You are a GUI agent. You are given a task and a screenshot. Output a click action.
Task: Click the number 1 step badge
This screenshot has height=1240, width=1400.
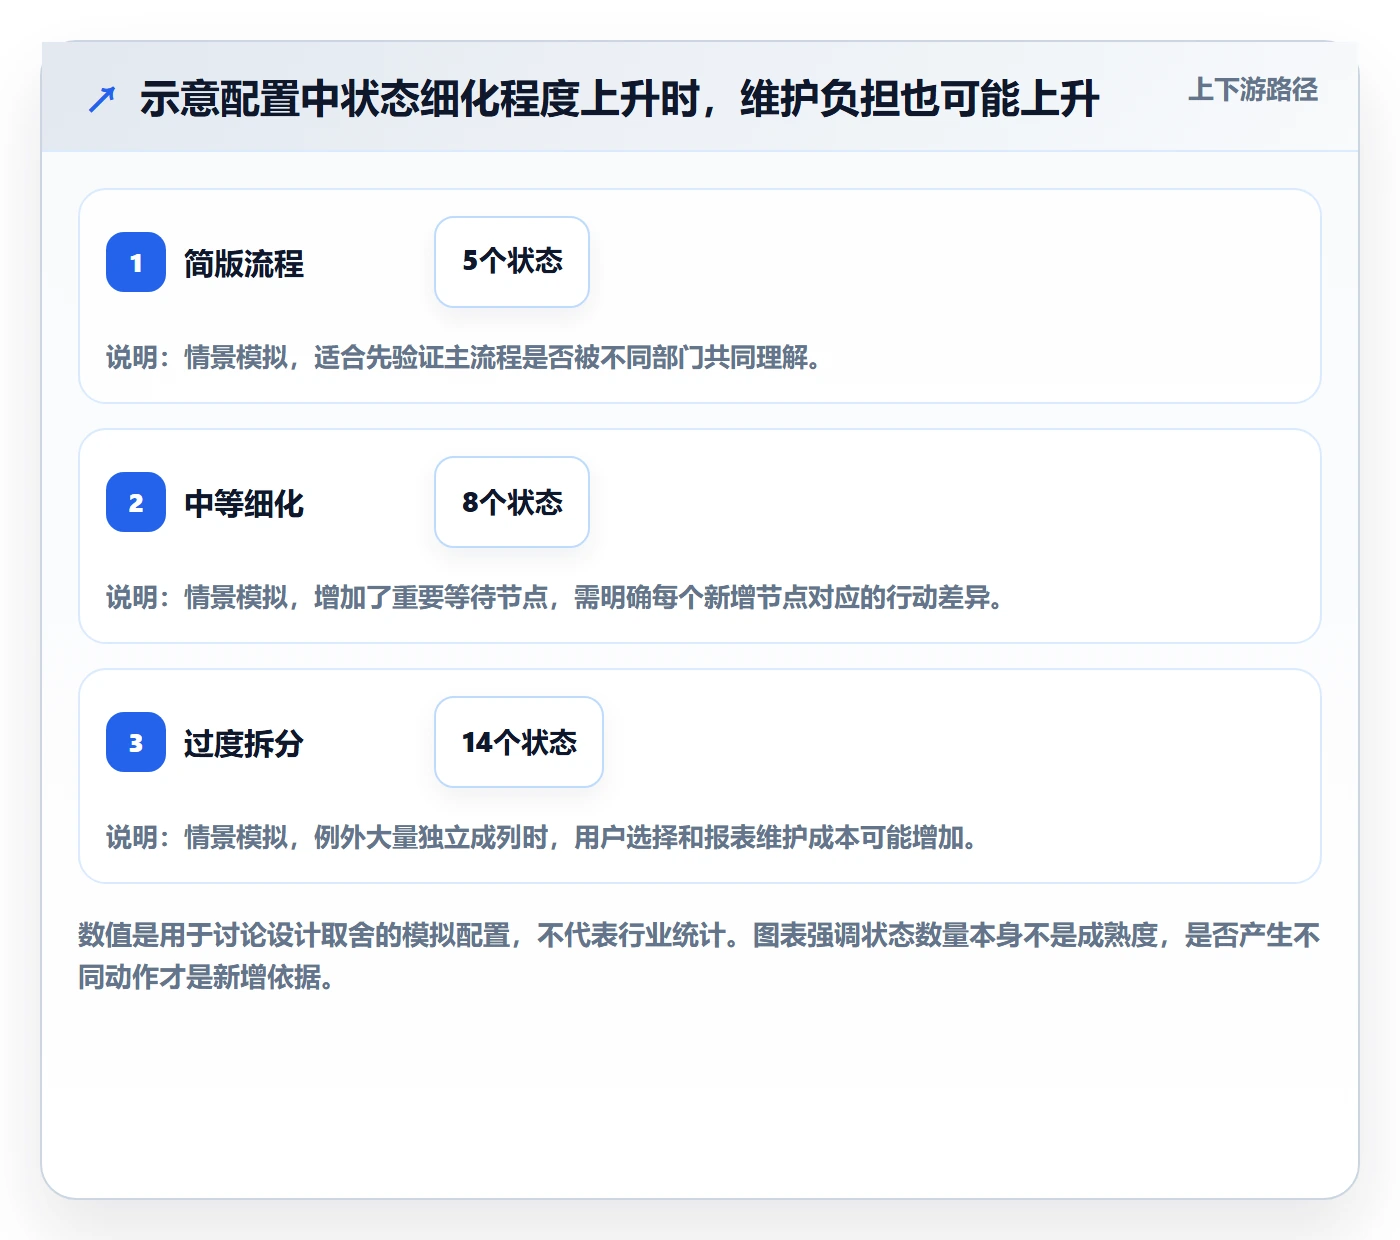[136, 262]
